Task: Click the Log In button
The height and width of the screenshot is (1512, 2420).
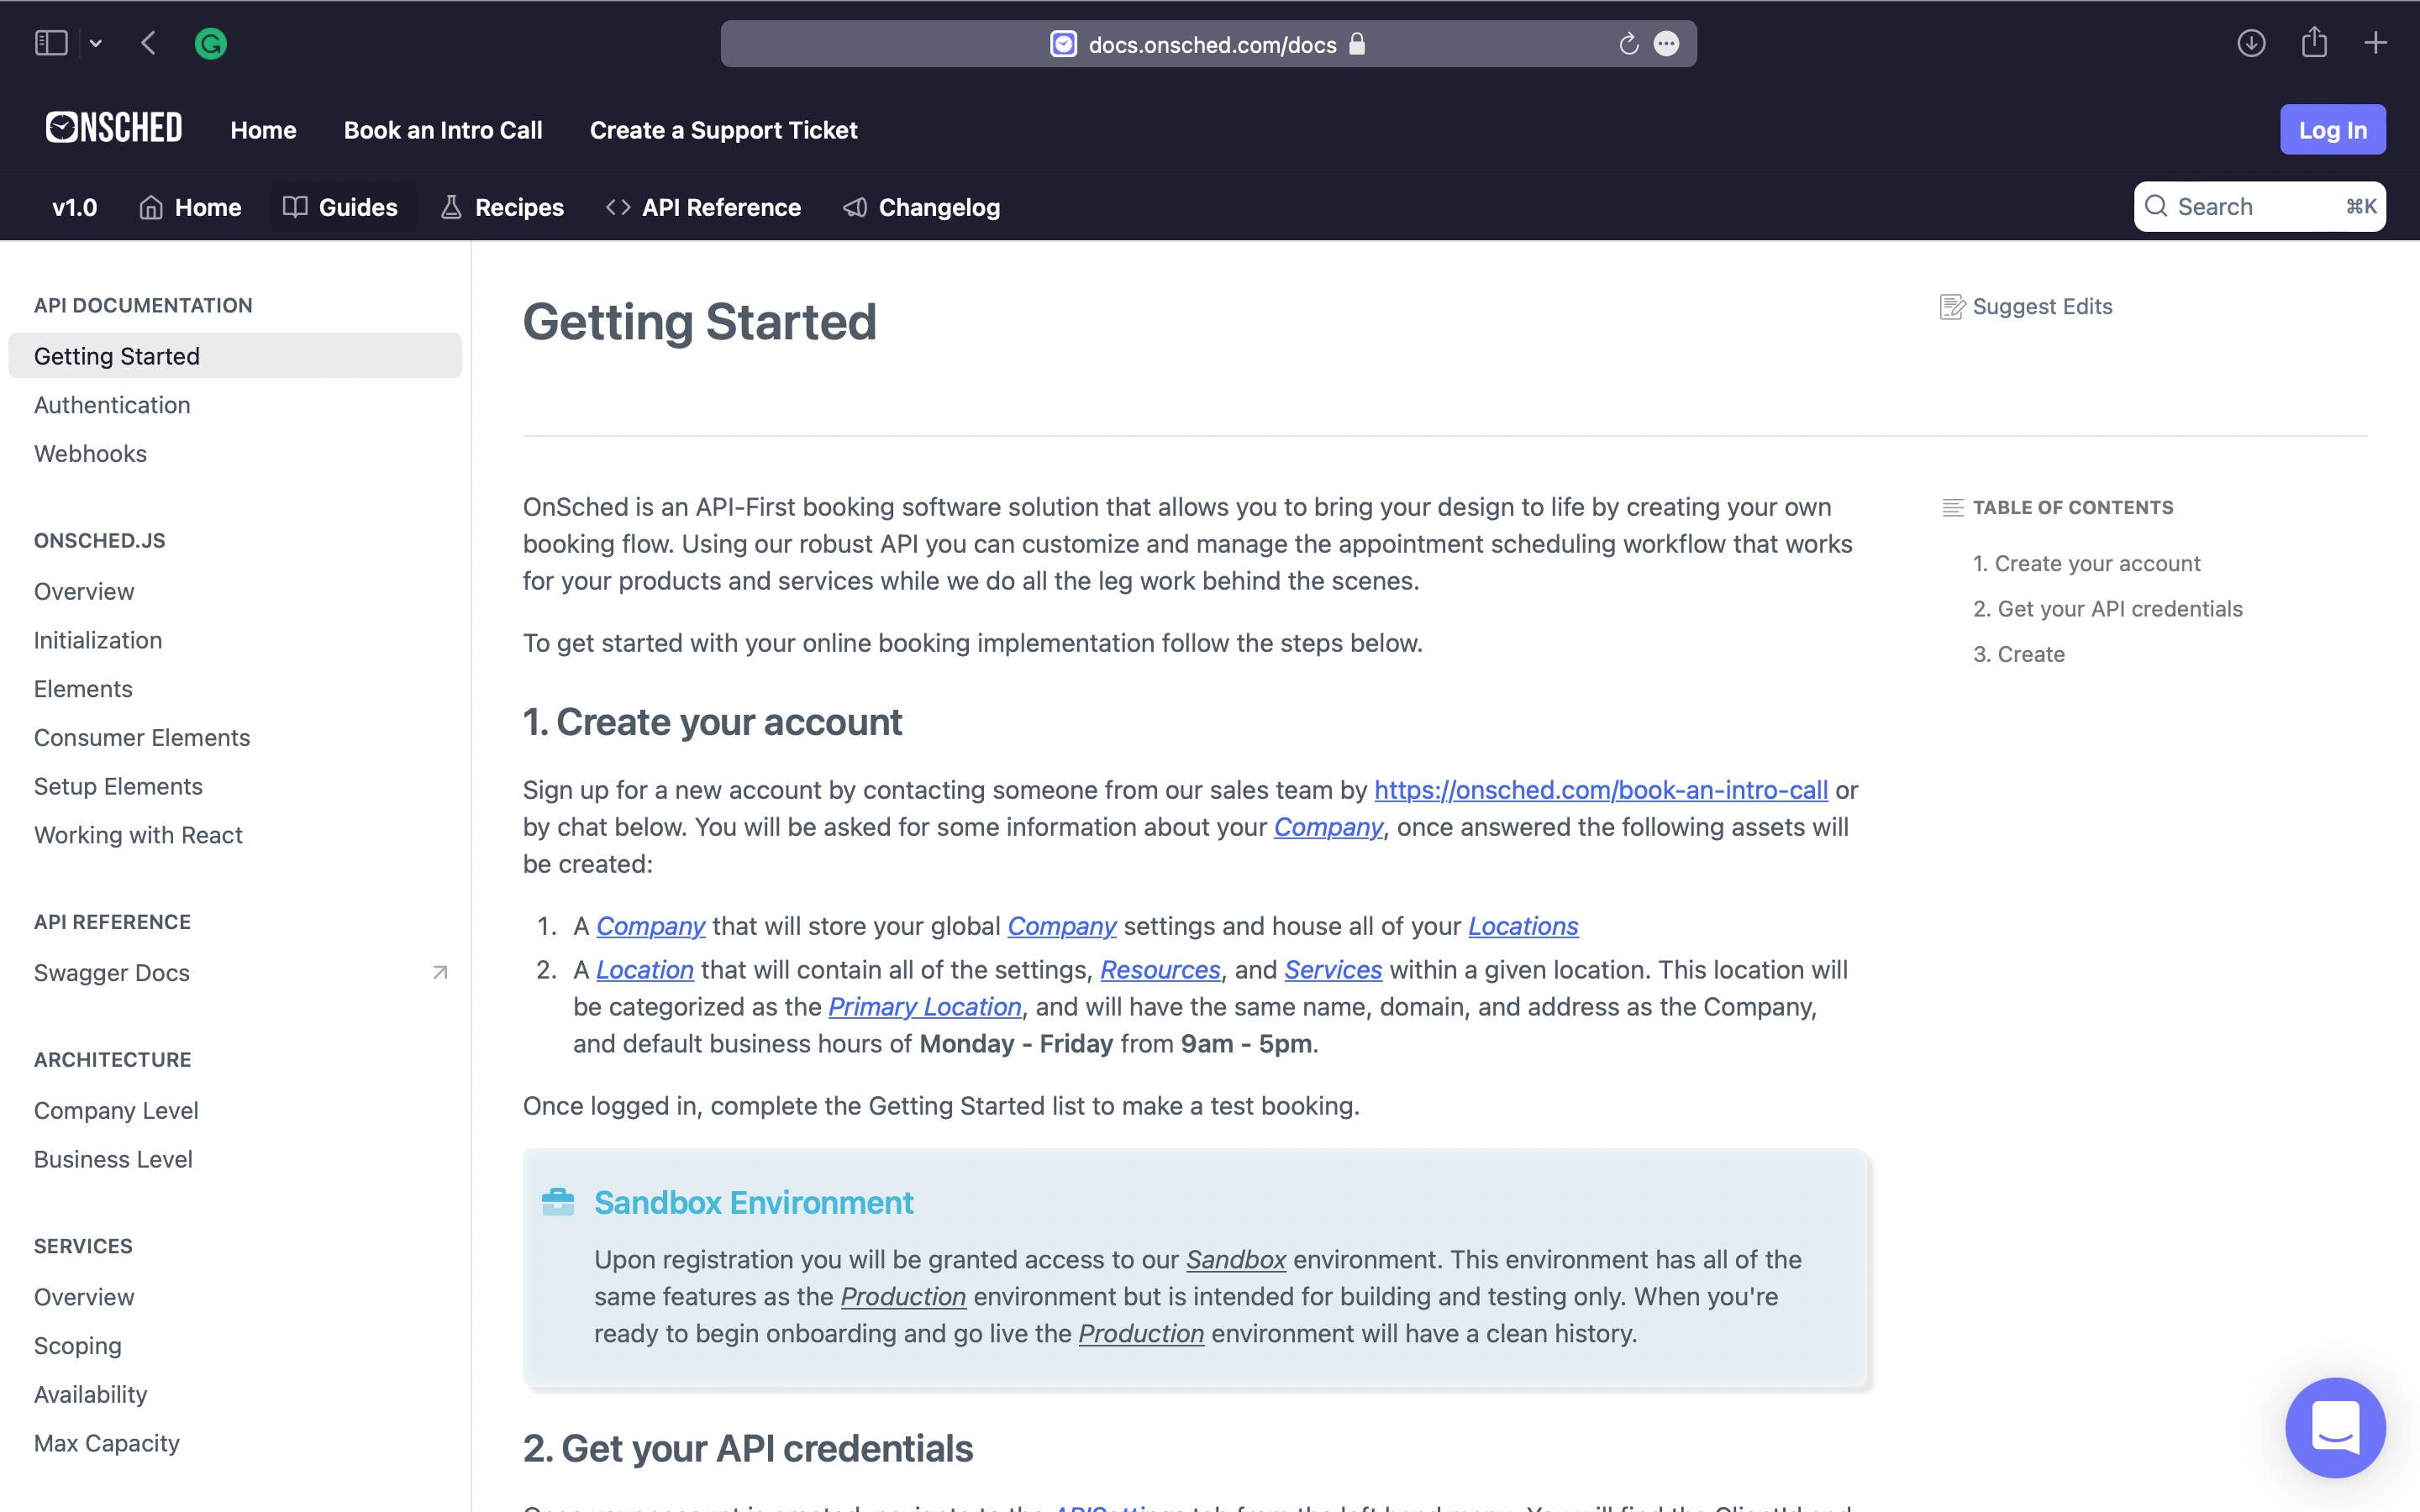Action: (x=2332, y=129)
